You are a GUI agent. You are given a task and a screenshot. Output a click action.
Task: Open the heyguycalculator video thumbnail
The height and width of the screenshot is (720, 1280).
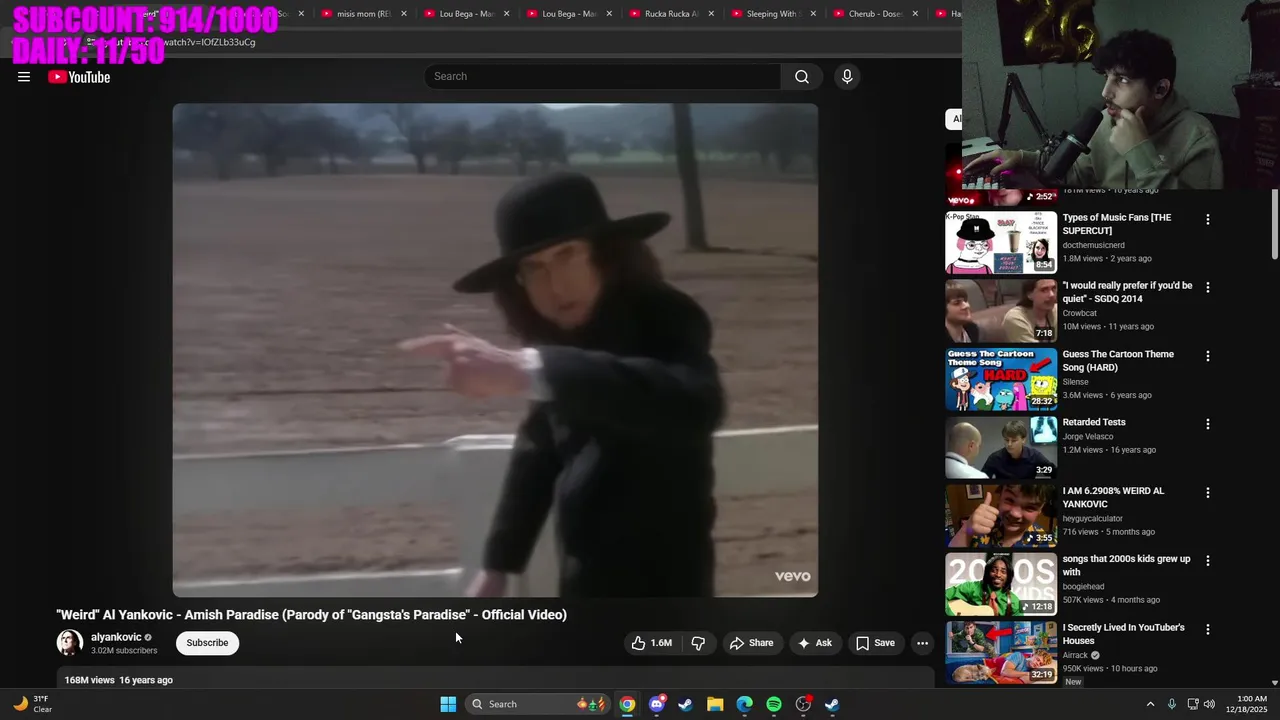point(1001,517)
